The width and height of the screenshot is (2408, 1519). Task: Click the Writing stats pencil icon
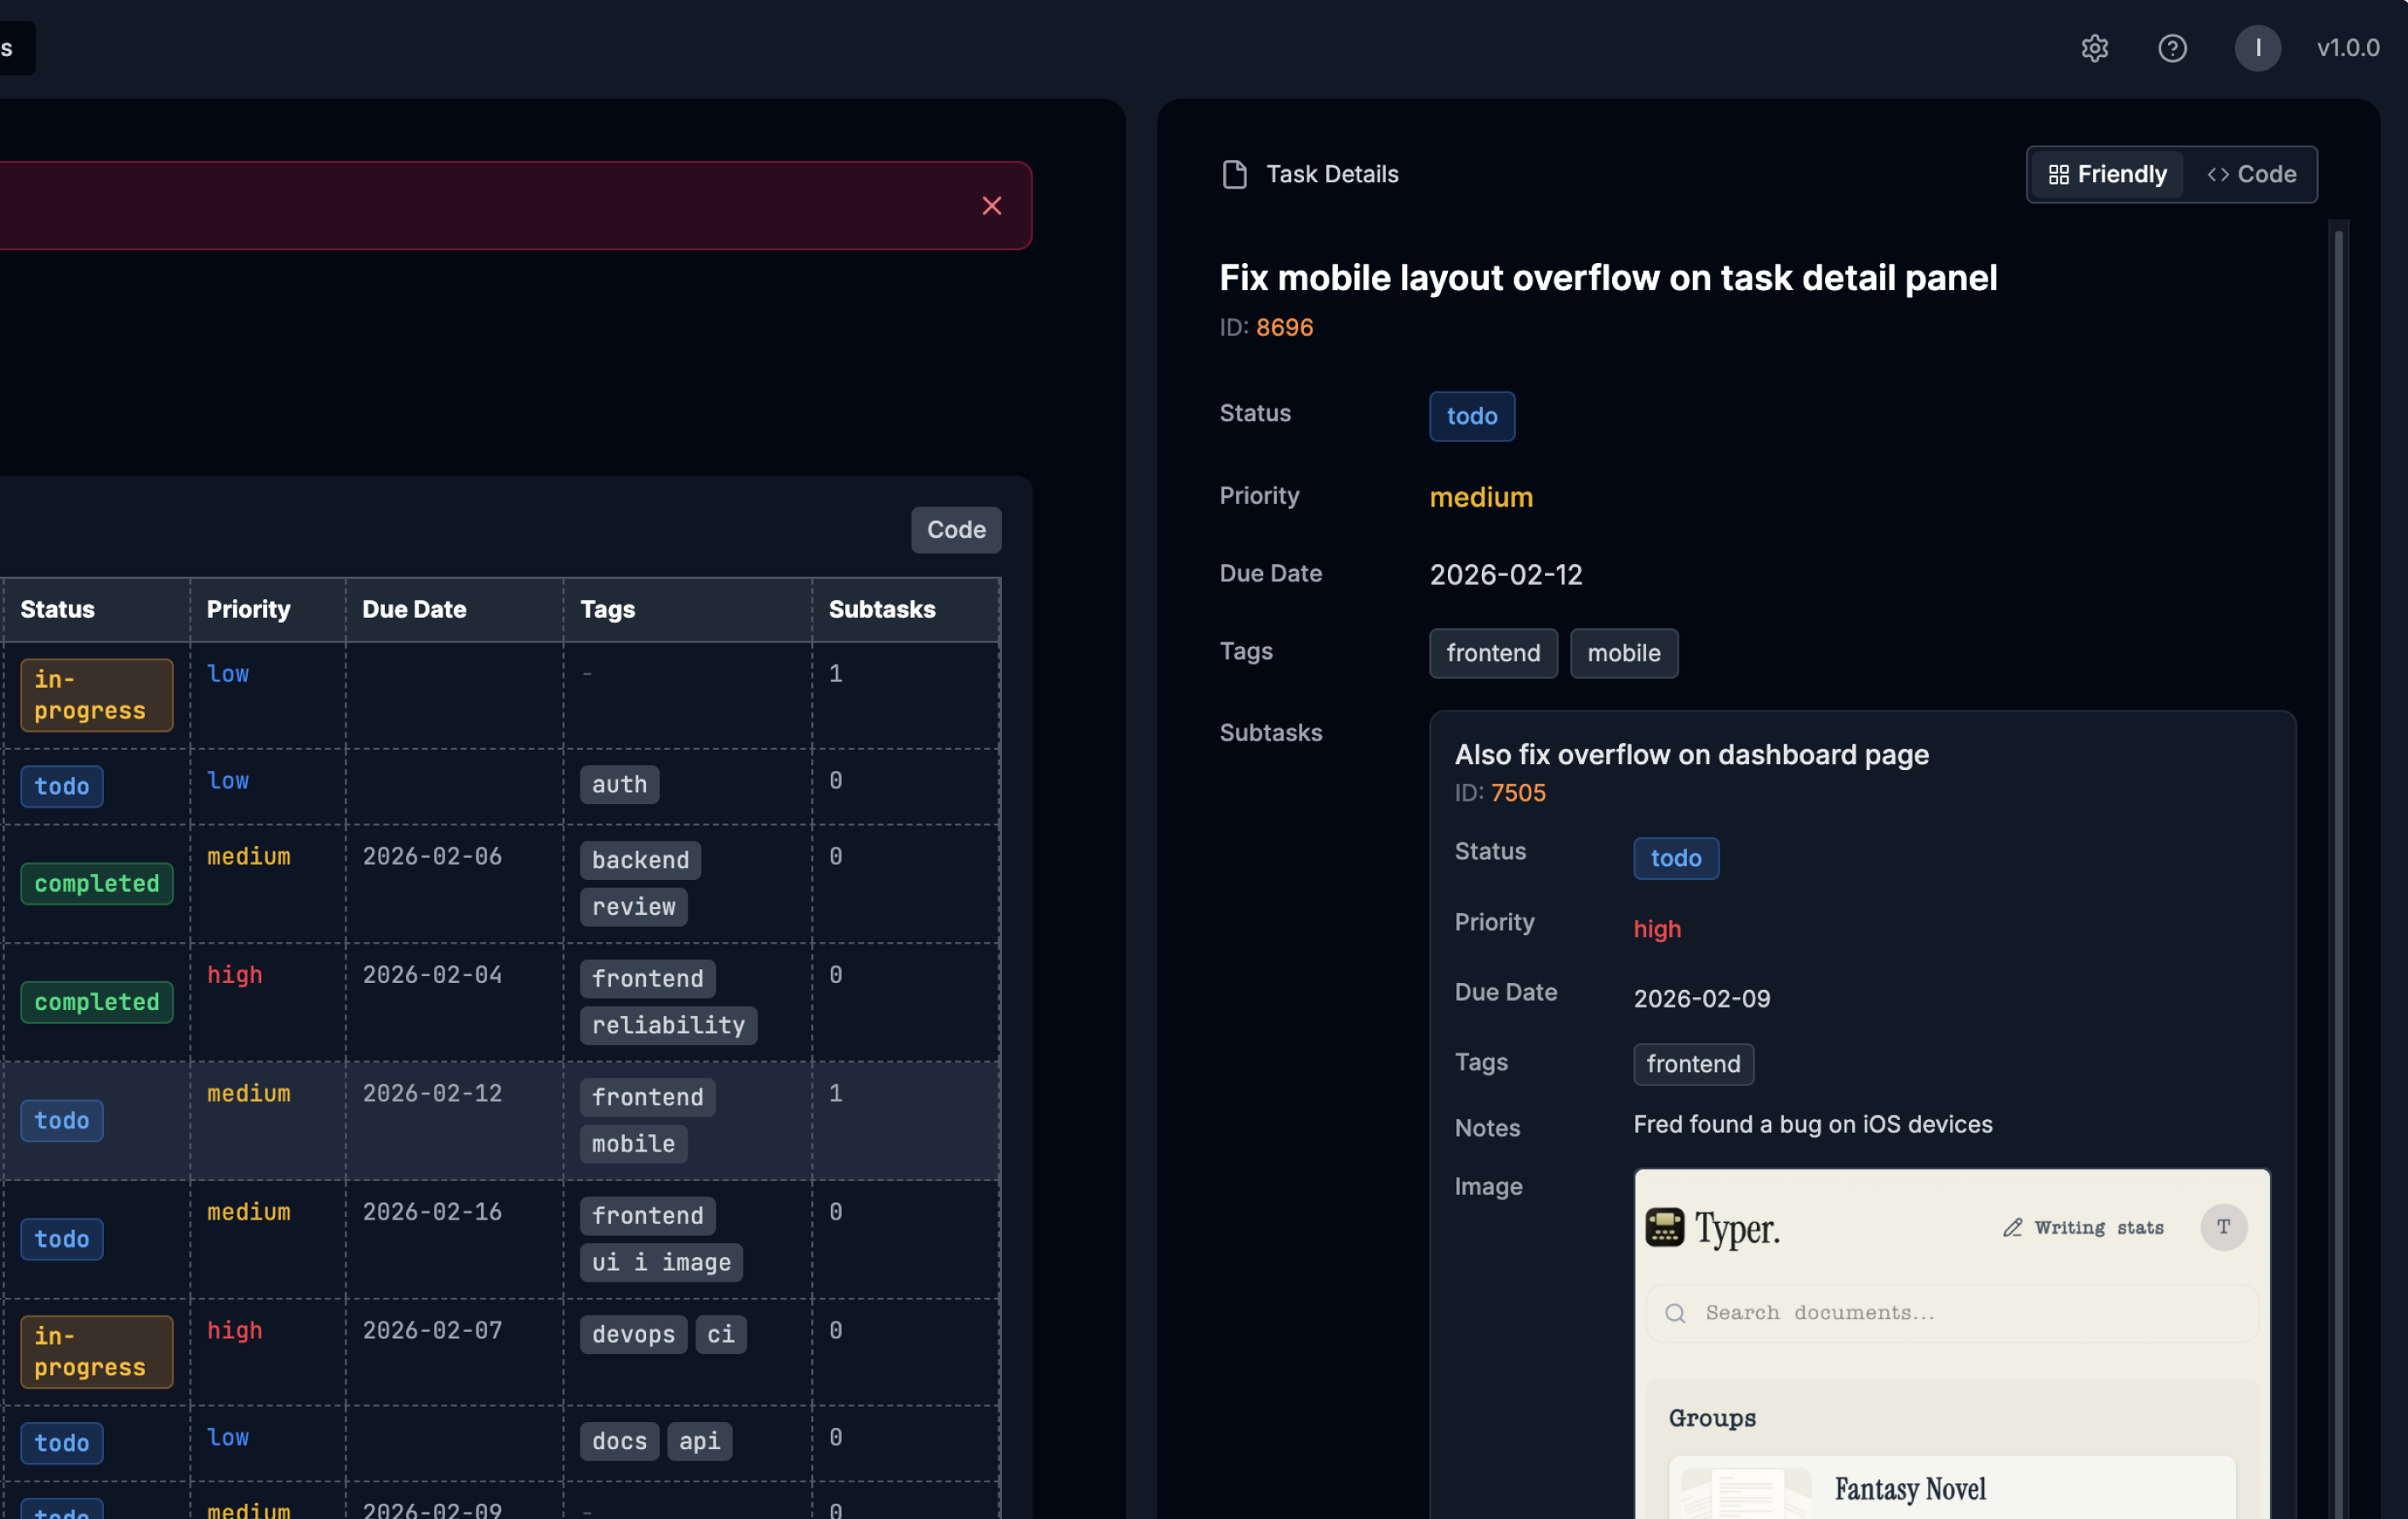[x=2013, y=1227]
